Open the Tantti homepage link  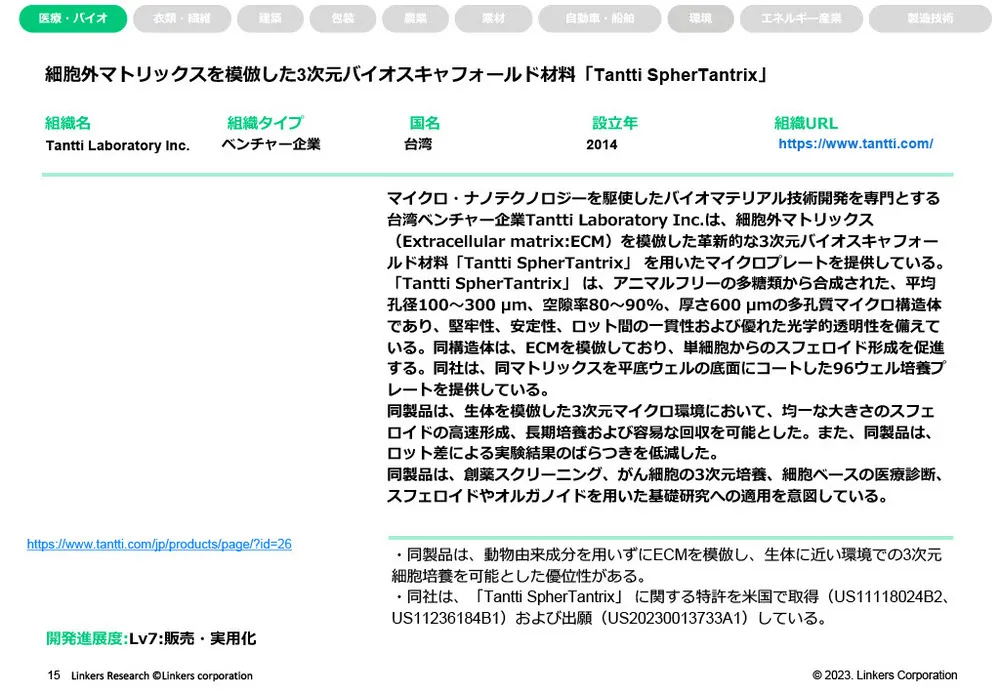coord(855,143)
